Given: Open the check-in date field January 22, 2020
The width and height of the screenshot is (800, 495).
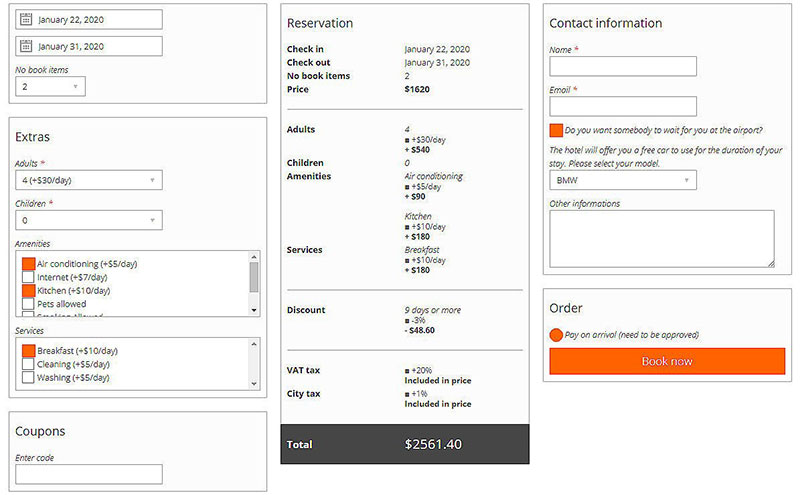Looking at the screenshot, I should [89, 19].
